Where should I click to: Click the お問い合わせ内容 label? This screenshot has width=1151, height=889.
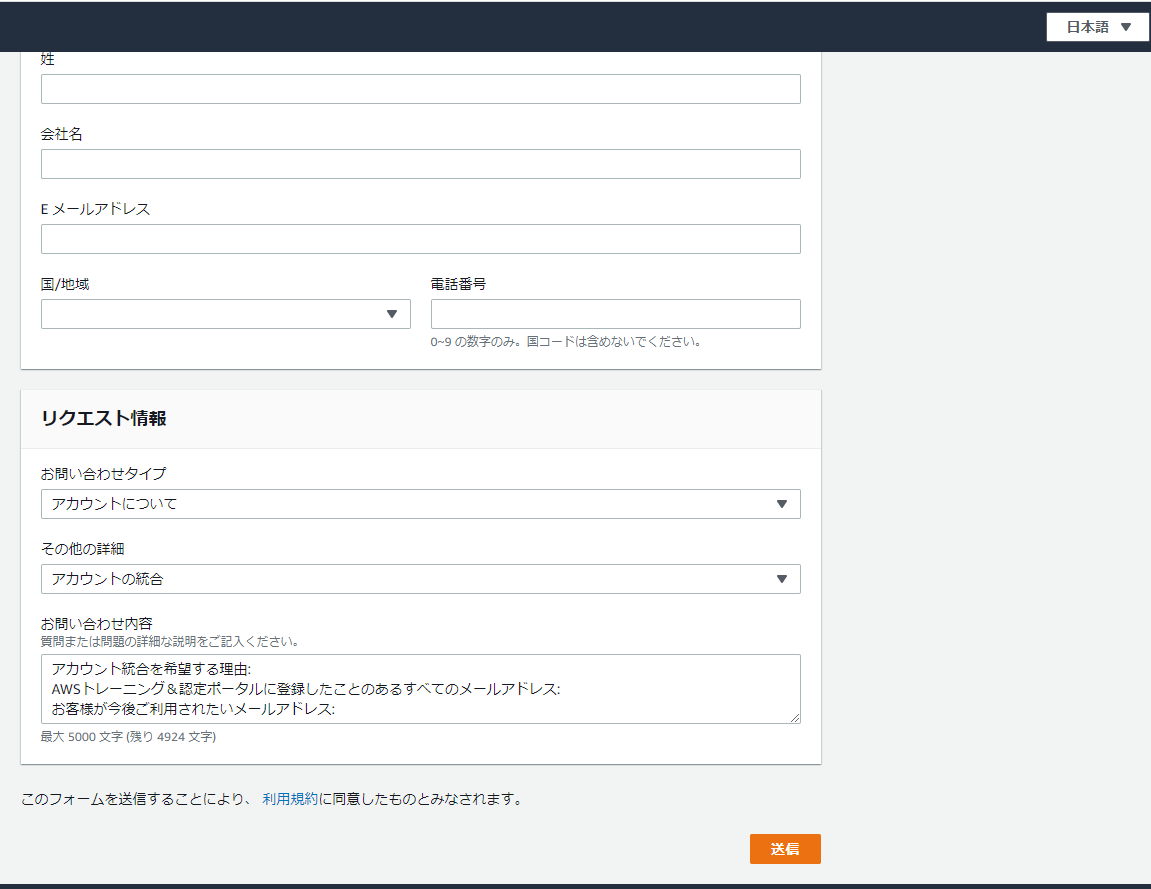coord(96,624)
